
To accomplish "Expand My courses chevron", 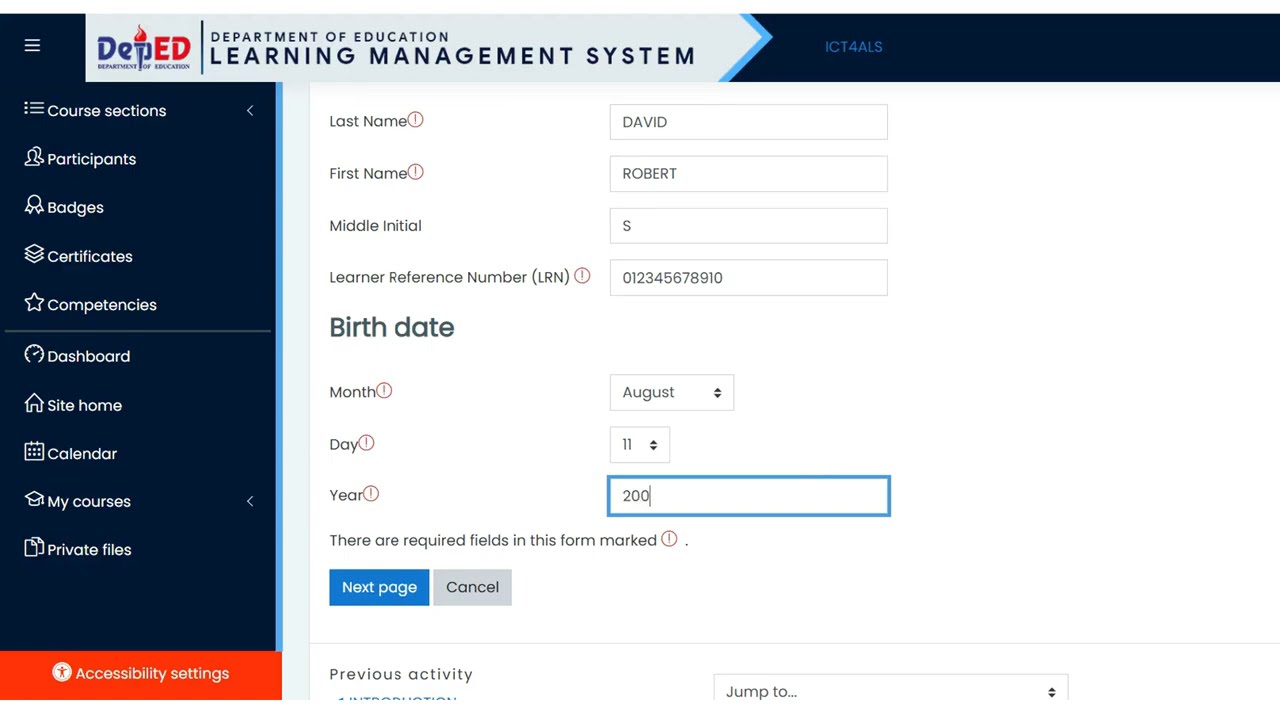I will click(250, 501).
